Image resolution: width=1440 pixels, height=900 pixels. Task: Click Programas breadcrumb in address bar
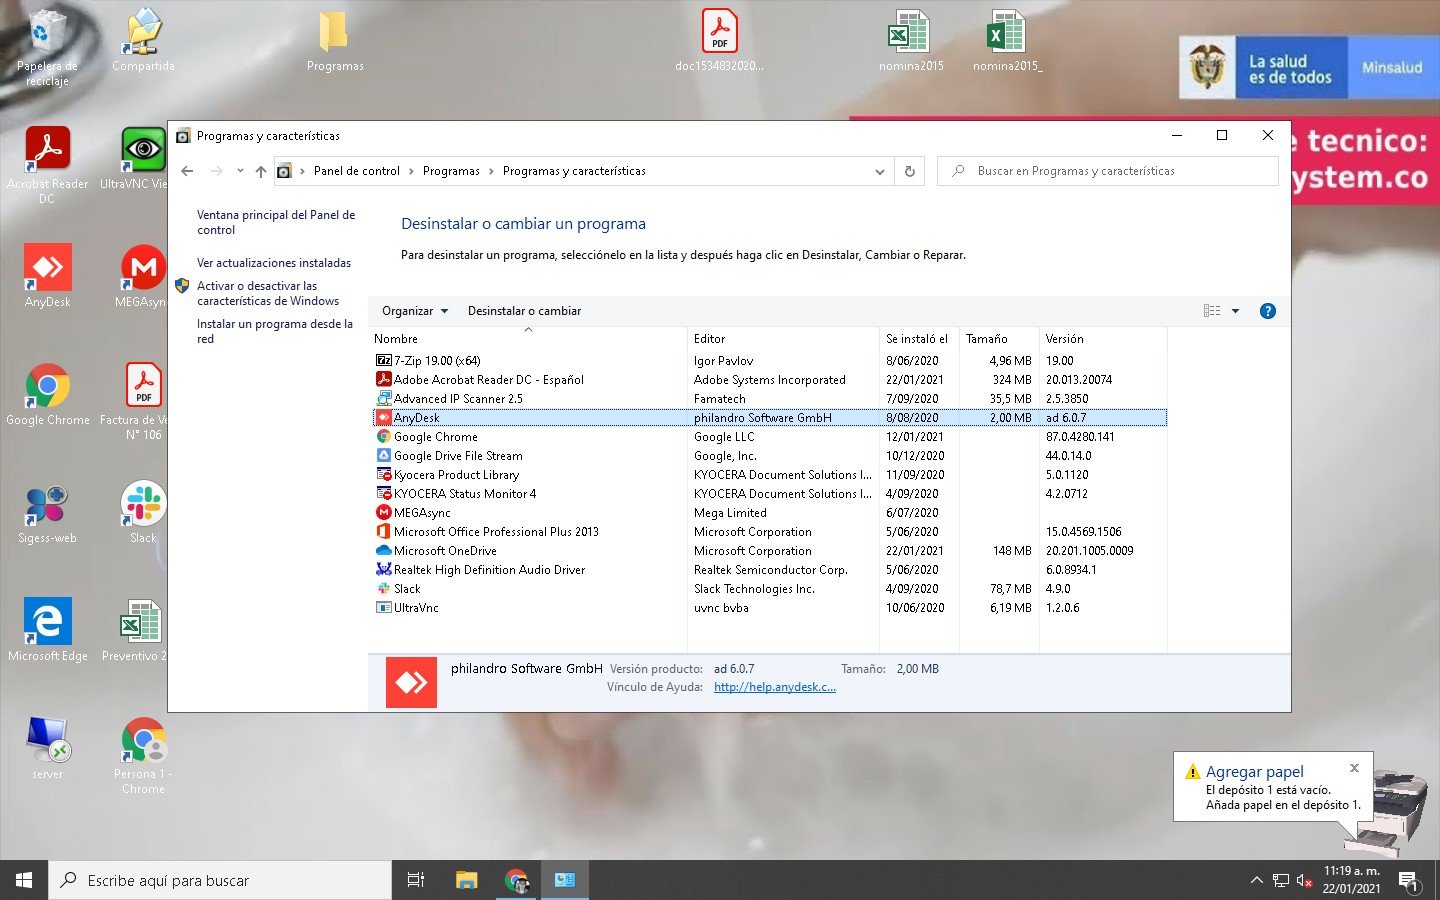(x=451, y=171)
